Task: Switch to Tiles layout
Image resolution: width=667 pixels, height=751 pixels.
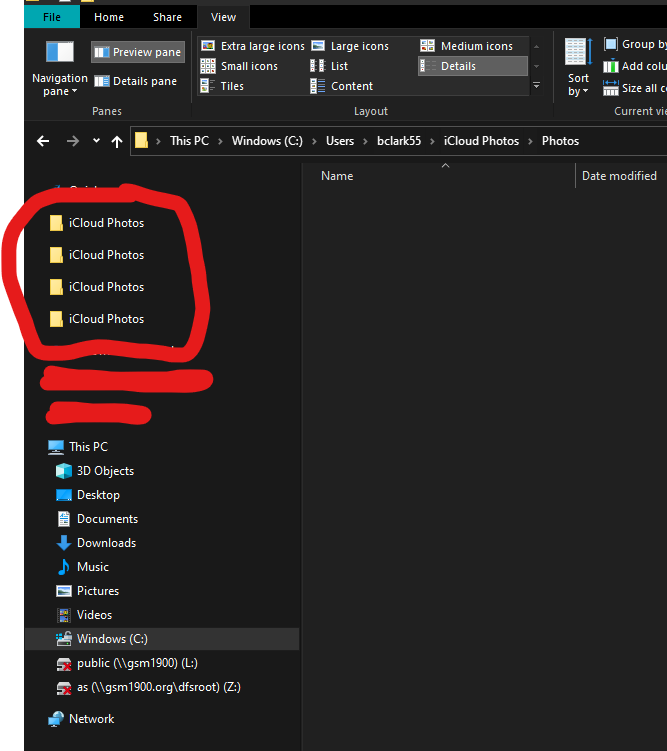Action: 222,86
